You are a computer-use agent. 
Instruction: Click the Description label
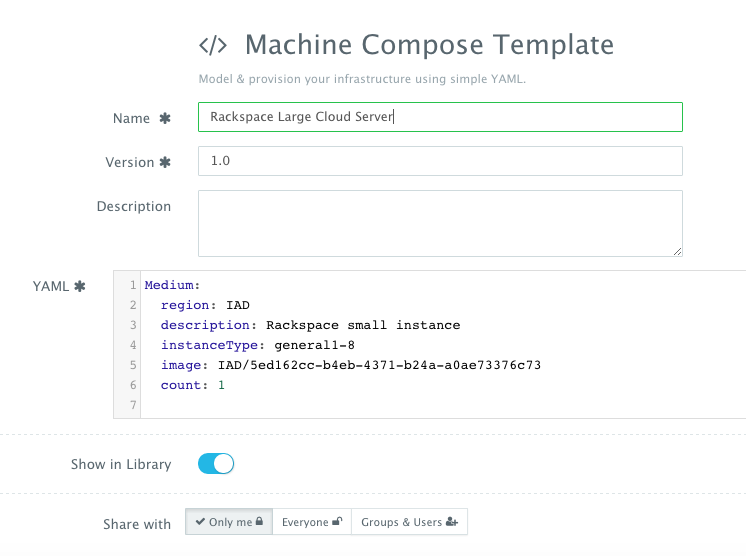coord(134,206)
